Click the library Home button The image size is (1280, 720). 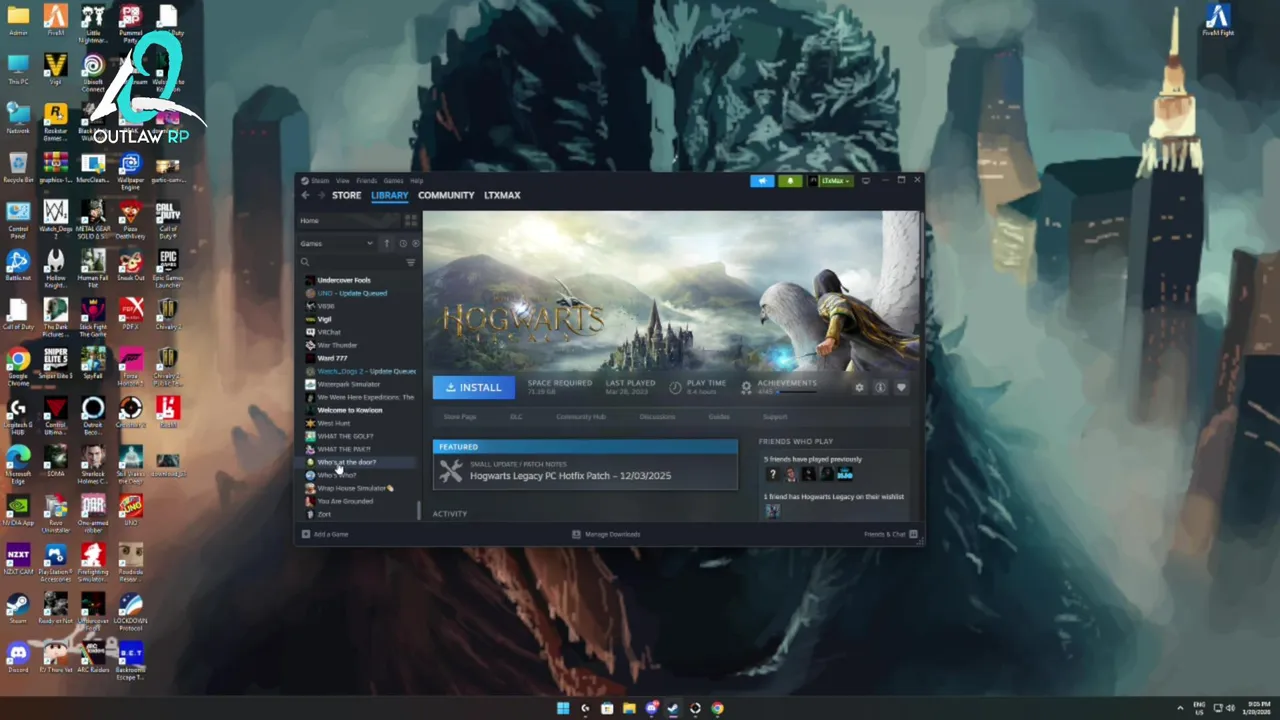[x=347, y=220]
